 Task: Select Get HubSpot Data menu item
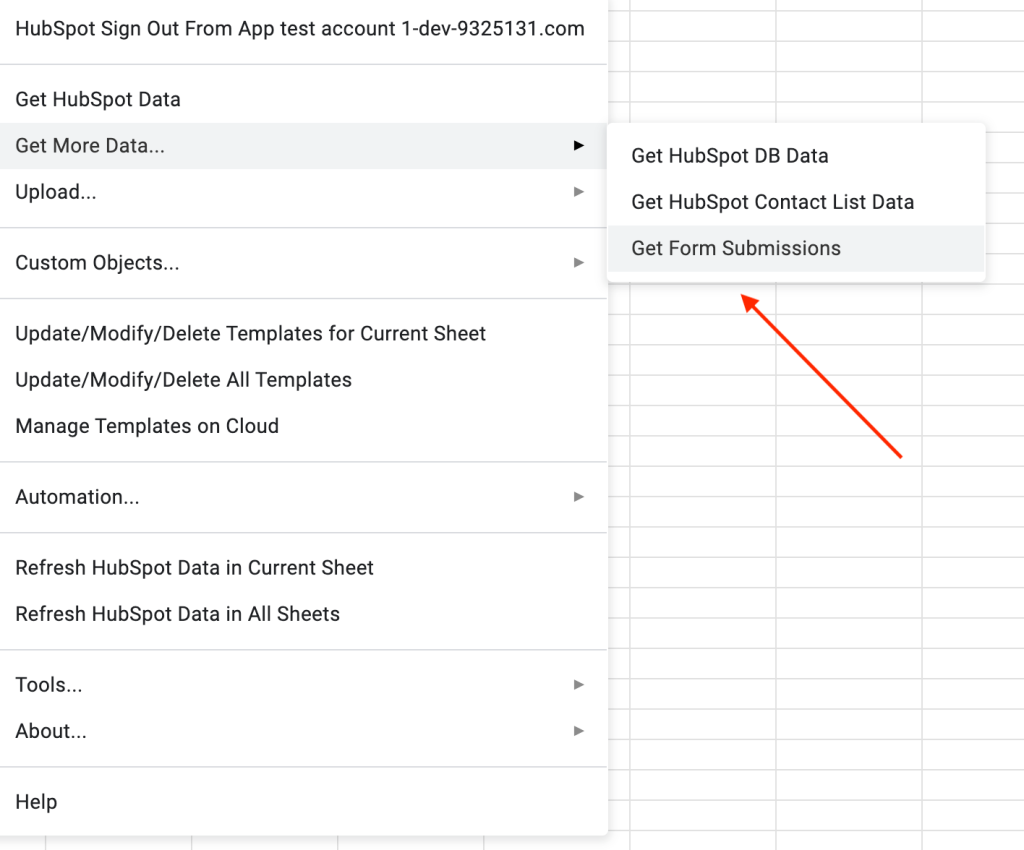[x=98, y=99]
